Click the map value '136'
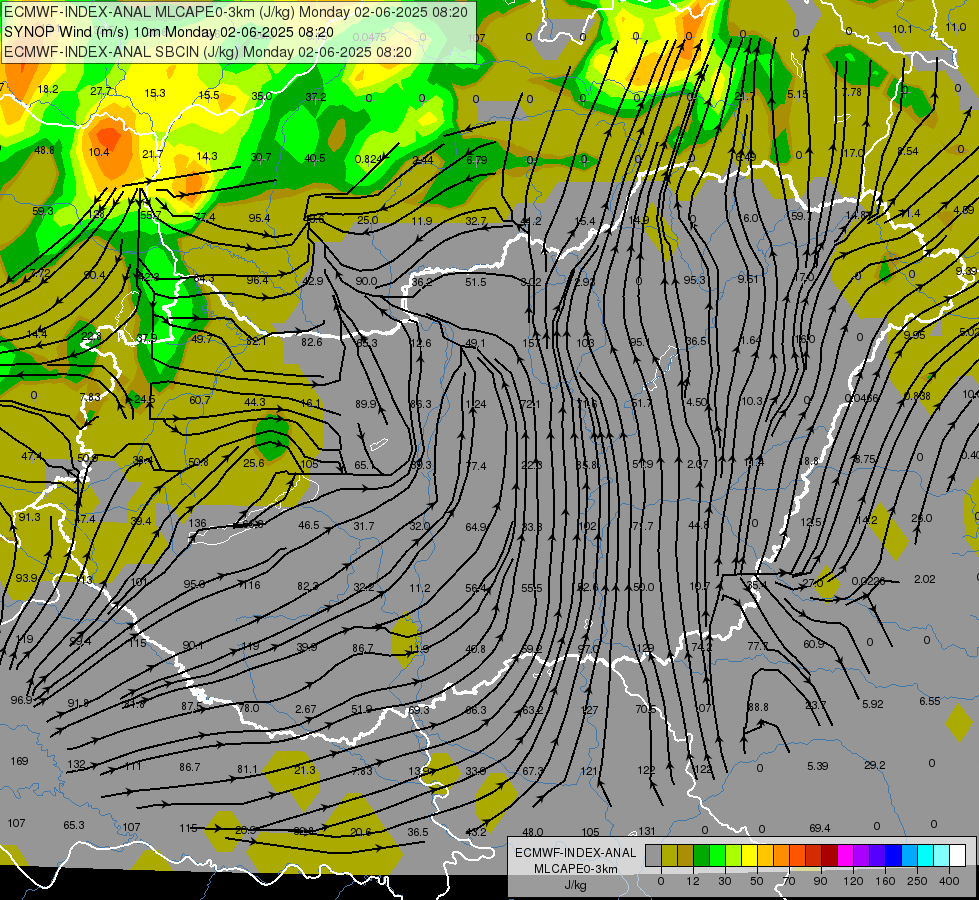The width and height of the screenshot is (979, 900). [197, 523]
